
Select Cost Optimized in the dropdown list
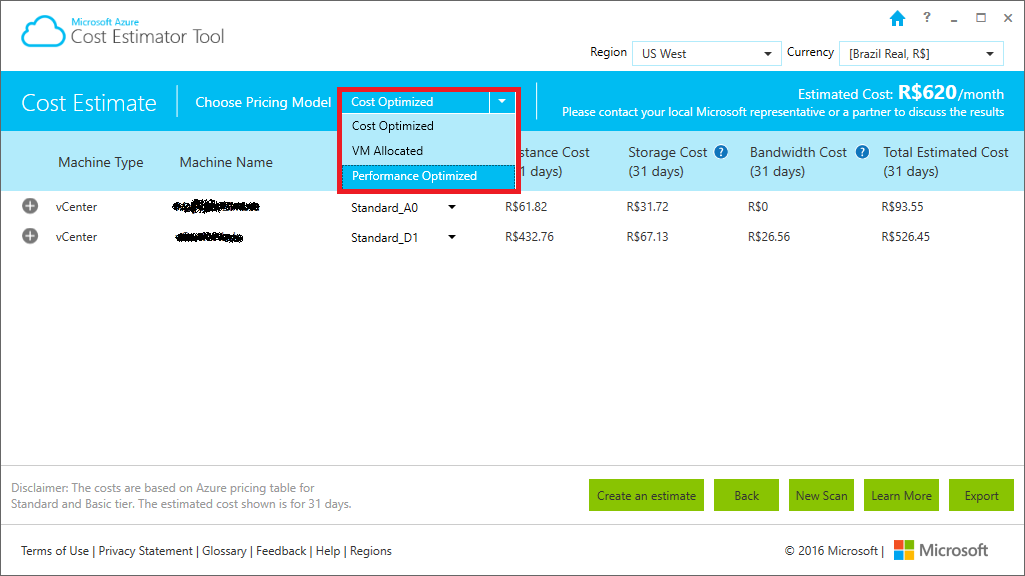coord(428,126)
